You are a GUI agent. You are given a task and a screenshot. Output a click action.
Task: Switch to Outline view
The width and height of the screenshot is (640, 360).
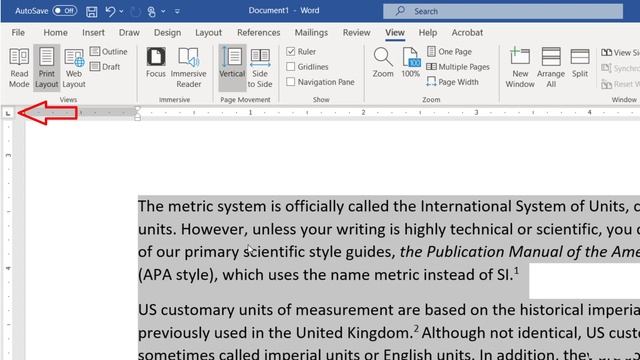[x=109, y=51]
